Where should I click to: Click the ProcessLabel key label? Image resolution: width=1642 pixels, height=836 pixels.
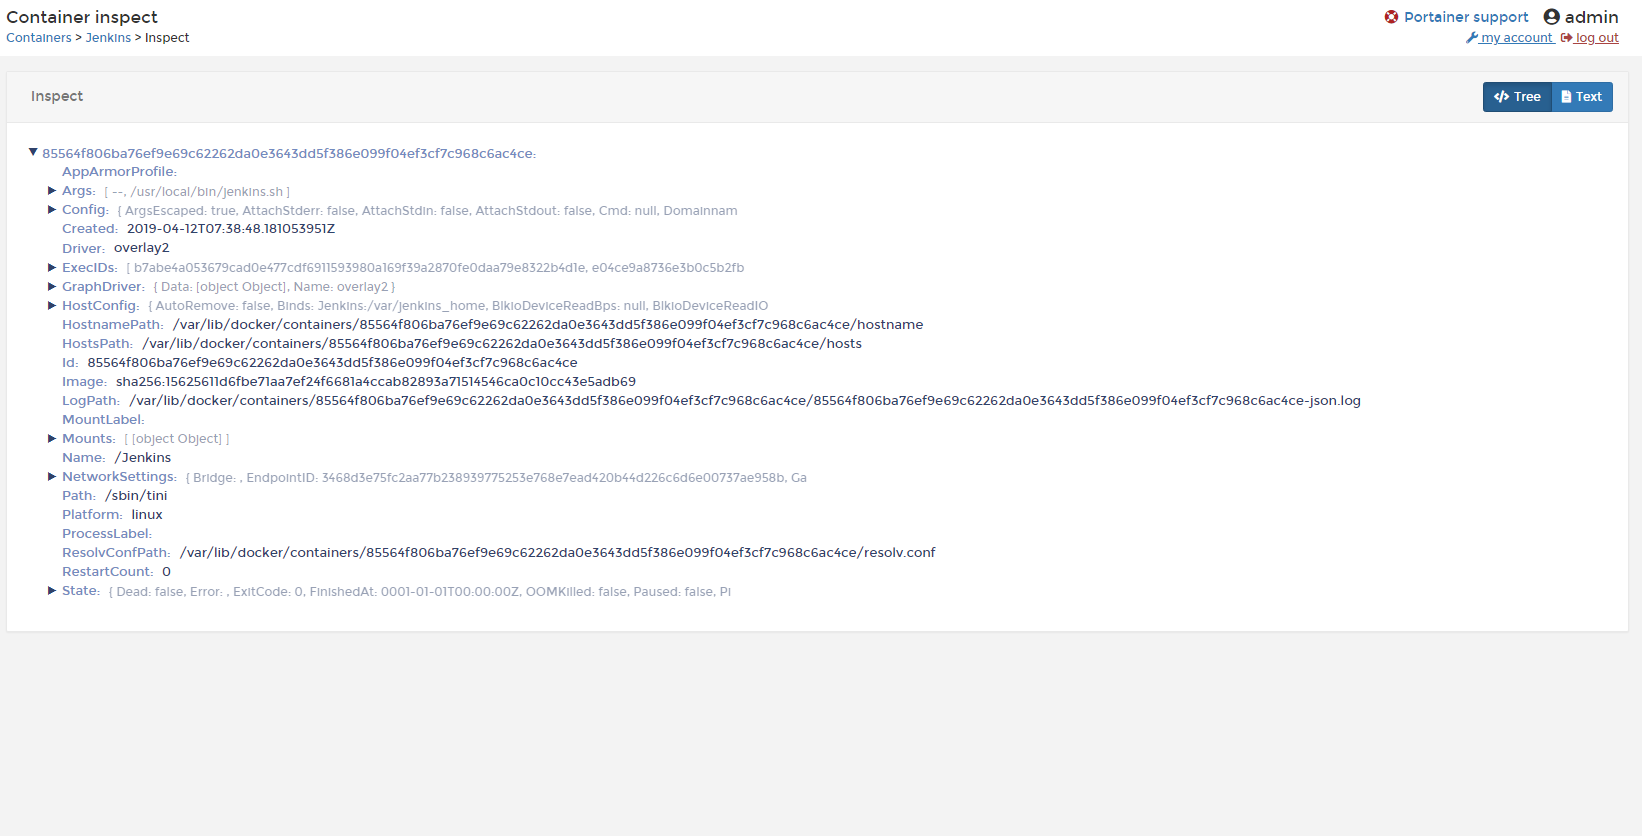point(107,534)
